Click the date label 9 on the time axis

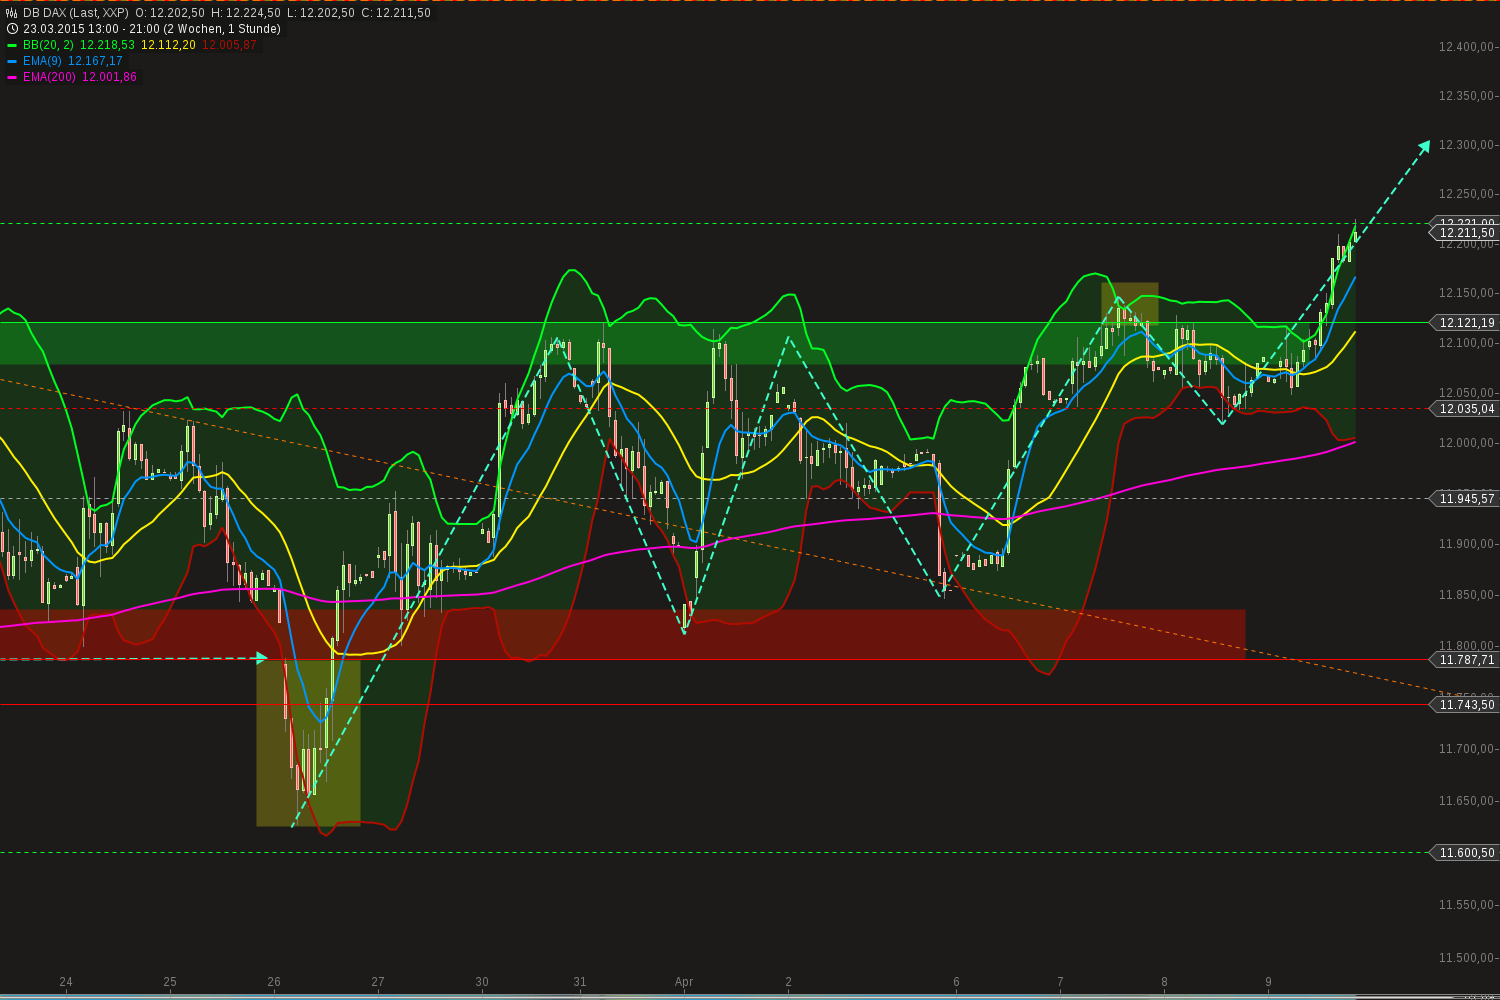(x=1268, y=982)
